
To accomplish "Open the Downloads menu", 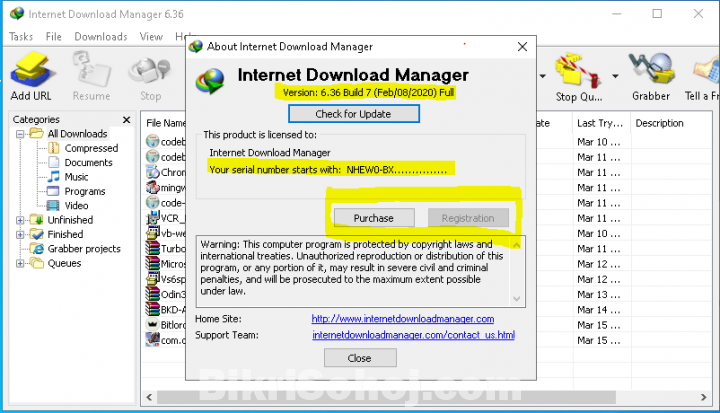I will coord(101,37).
